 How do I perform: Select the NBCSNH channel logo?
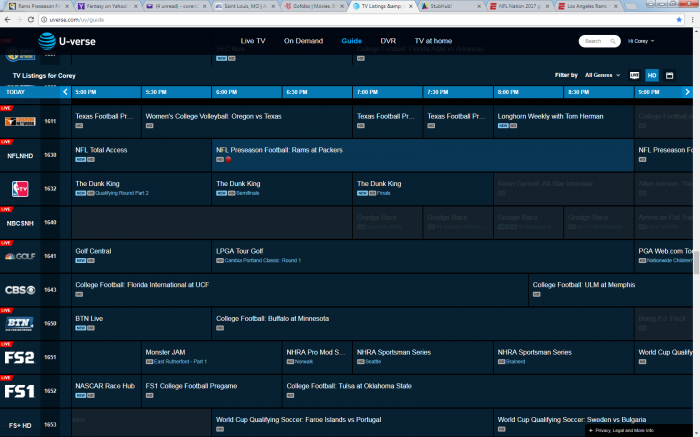20,223
